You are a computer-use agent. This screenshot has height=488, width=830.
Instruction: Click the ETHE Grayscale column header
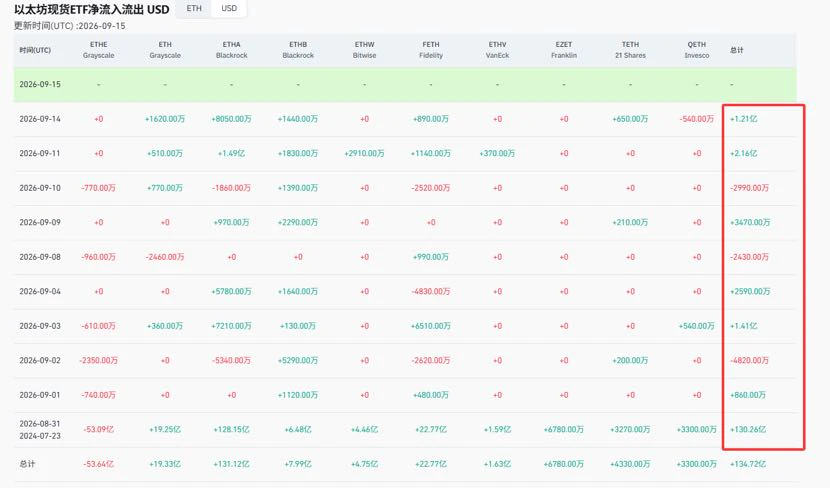(98, 50)
